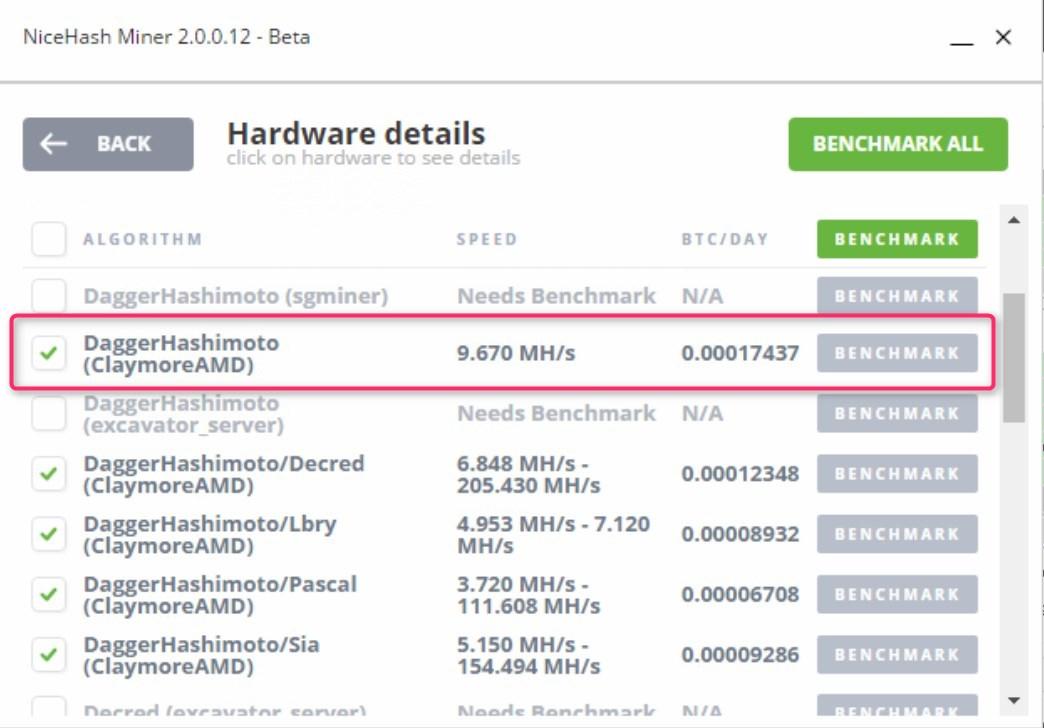1044x728 pixels.
Task: Uncheck DaggerHashimoto/Pascal (ClaymoreAMD)
Action: click(49, 594)
